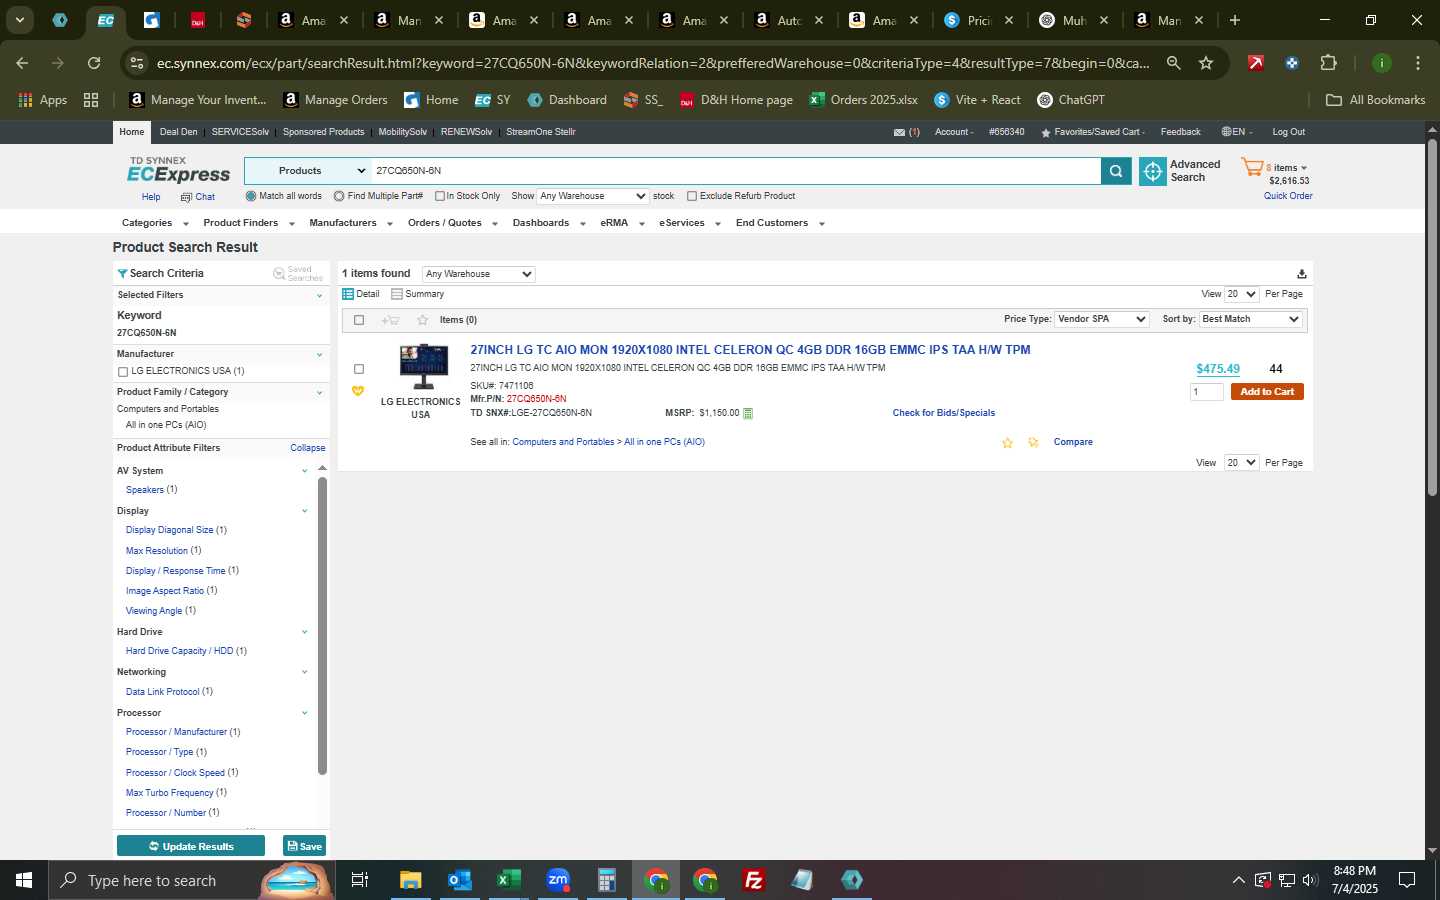Enable In Stock Only checkbox
1440x900 pixels.
pyautogui.click(x=439, y=196)
